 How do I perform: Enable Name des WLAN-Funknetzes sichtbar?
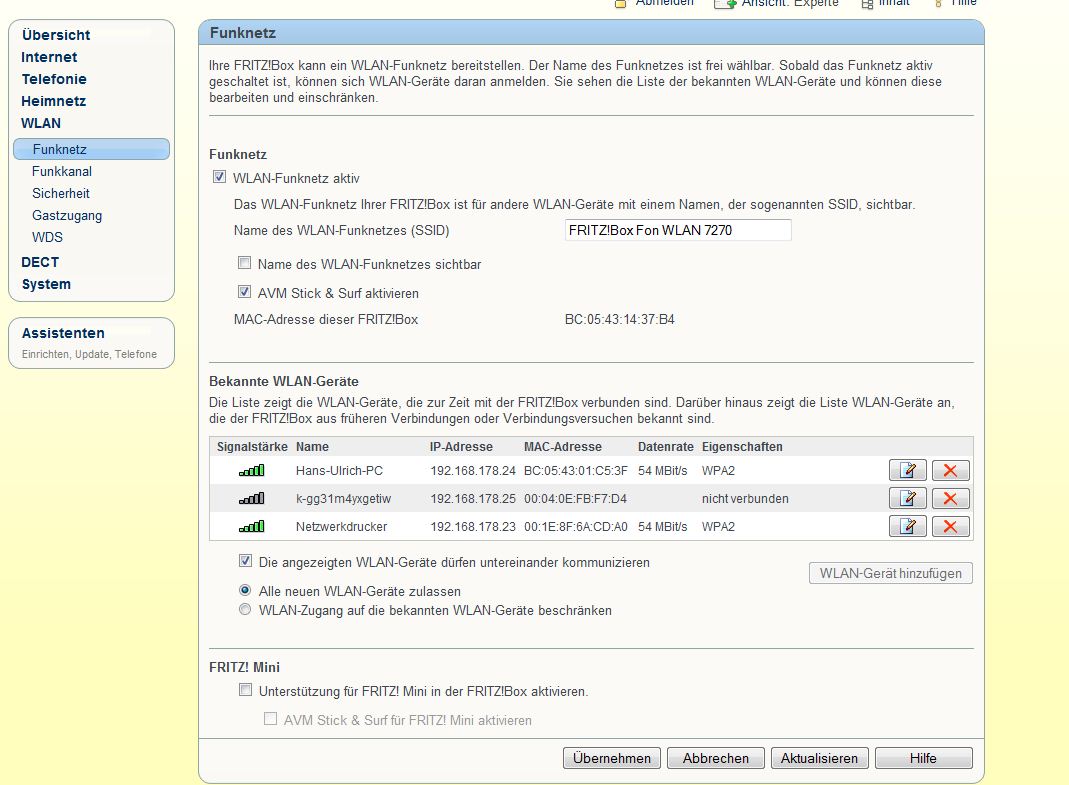(x=244, y=263)
